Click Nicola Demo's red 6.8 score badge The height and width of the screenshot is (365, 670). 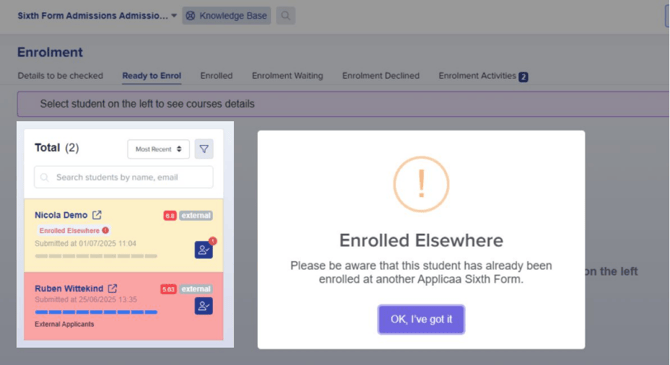[170, 215]
